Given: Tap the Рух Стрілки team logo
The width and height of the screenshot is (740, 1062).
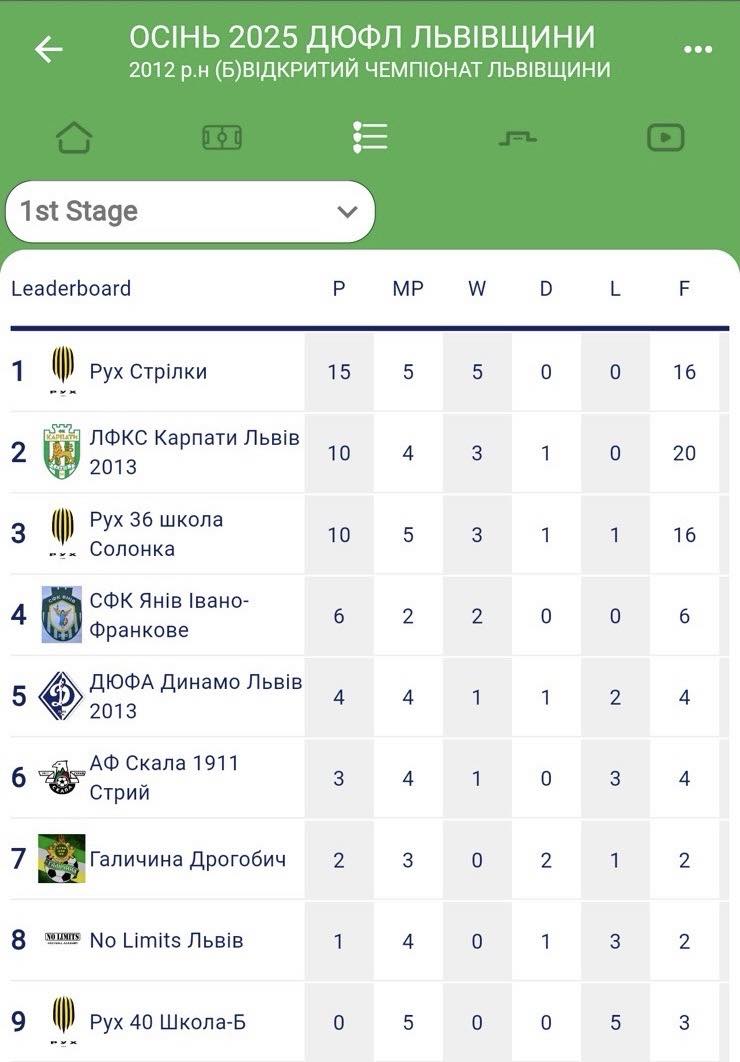Looking at the screenshot, I should (62, 372).
